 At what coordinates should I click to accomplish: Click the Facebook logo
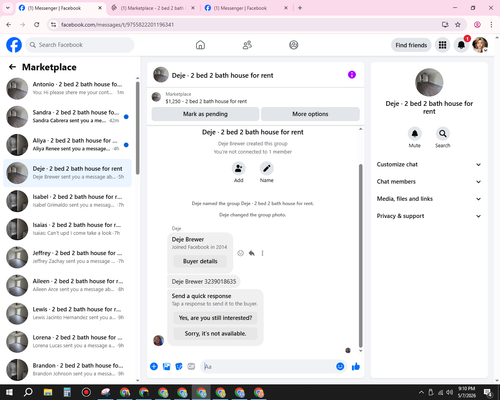pyautogui.click(x=14, y=45)
